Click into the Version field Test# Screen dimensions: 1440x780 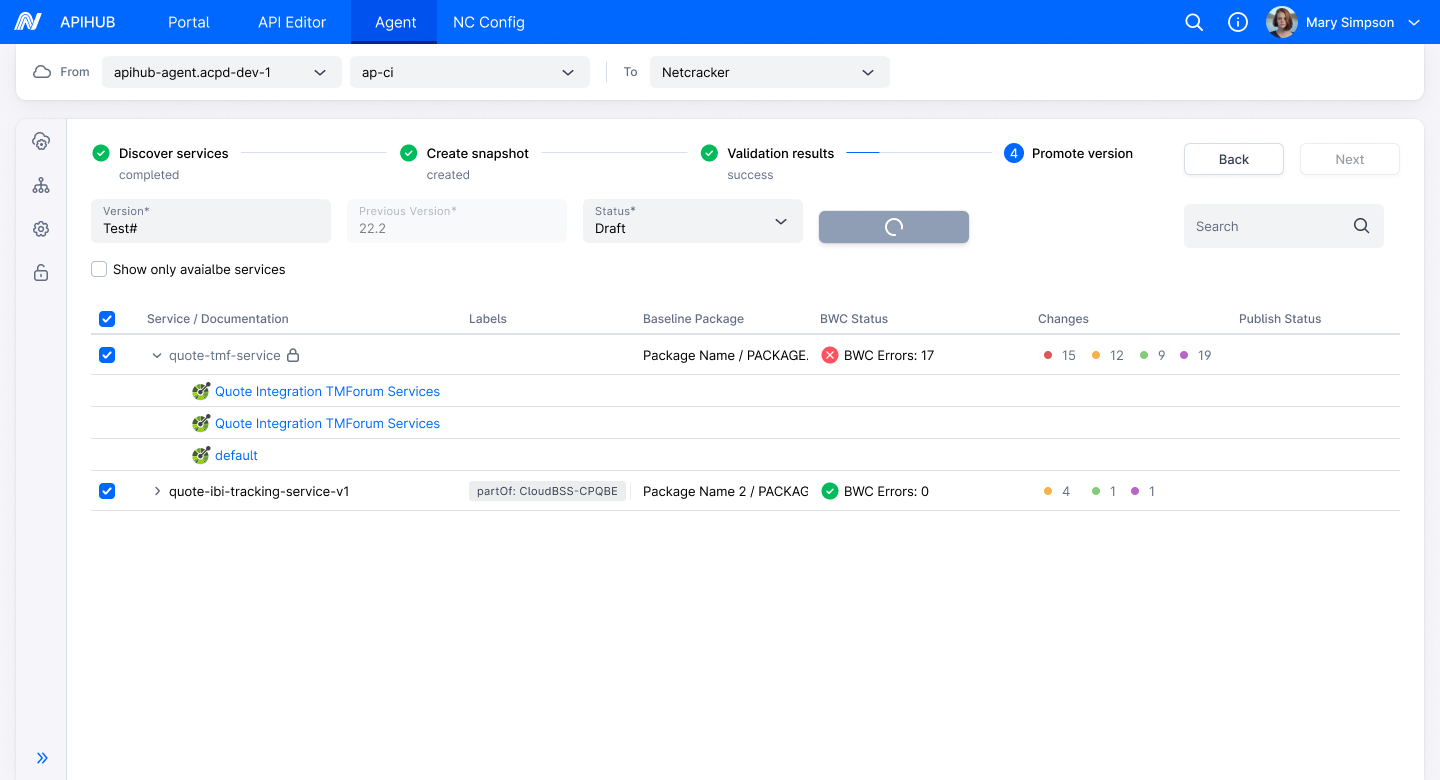[211, 221]
